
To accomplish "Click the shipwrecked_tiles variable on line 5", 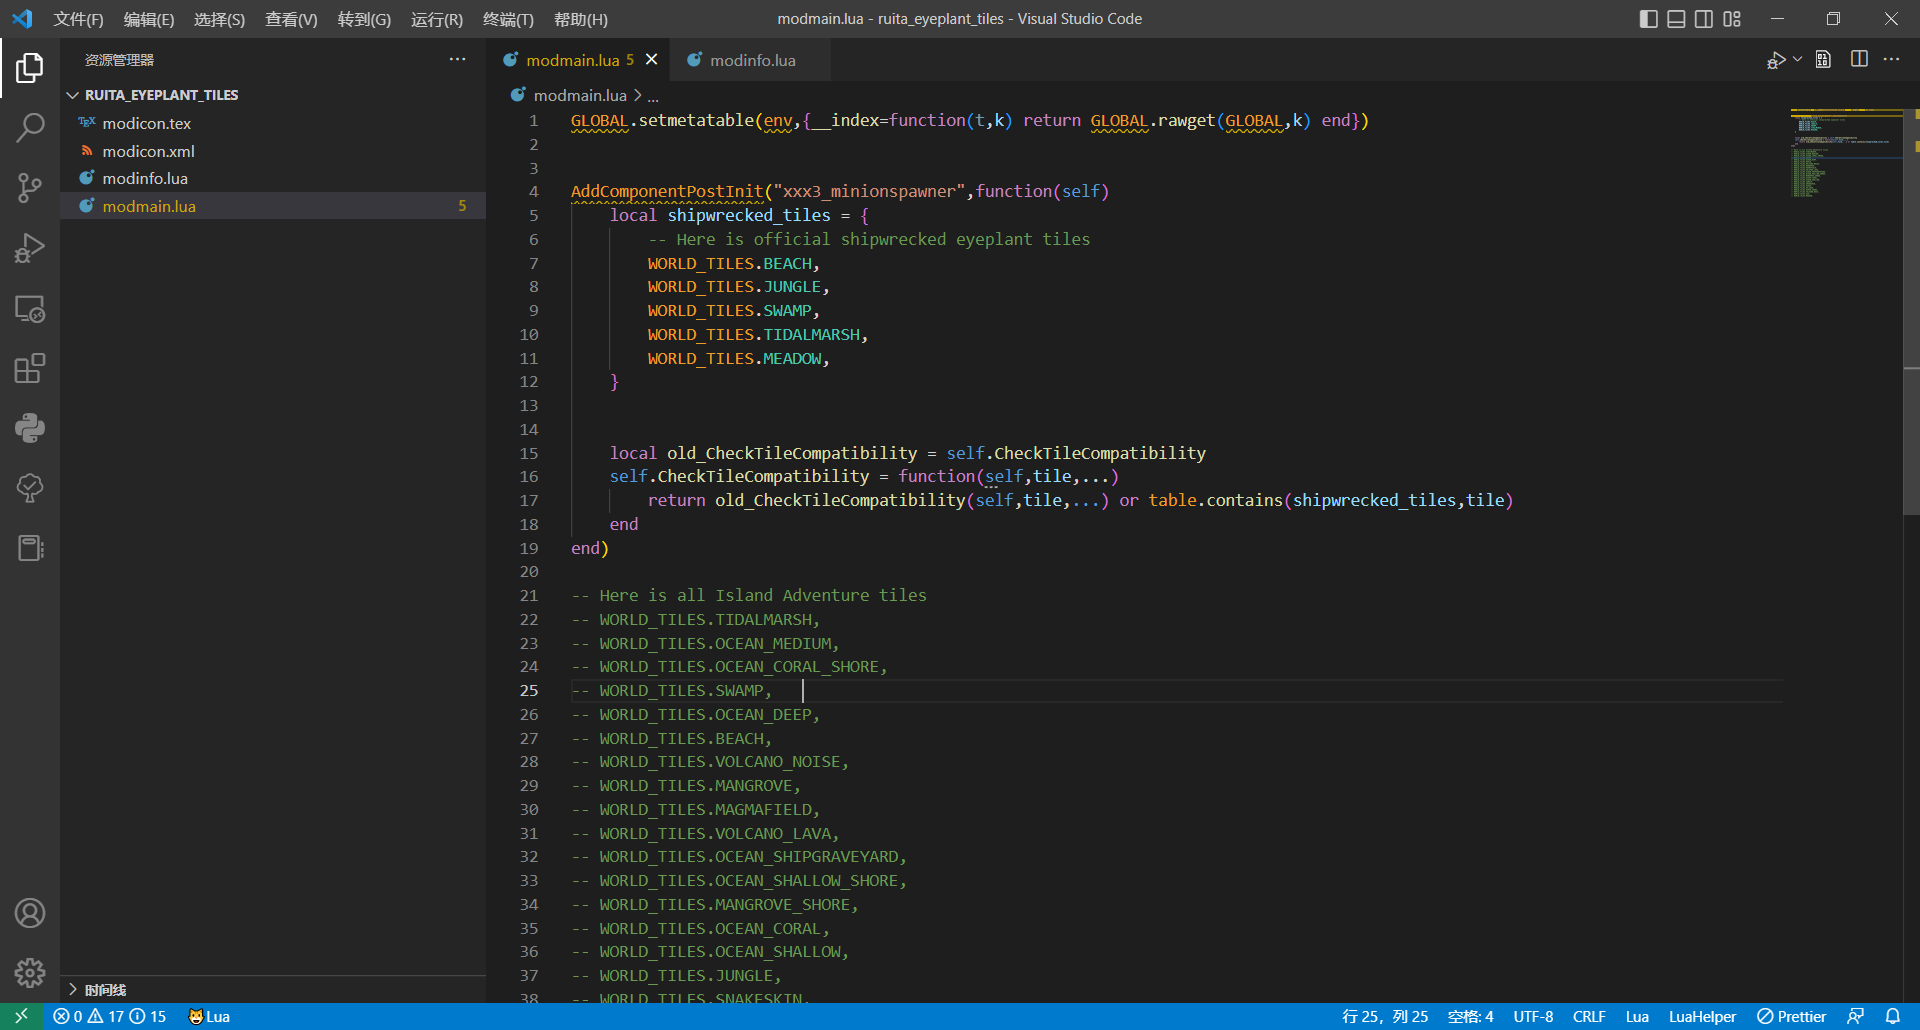I will click(x=749, y=215).
